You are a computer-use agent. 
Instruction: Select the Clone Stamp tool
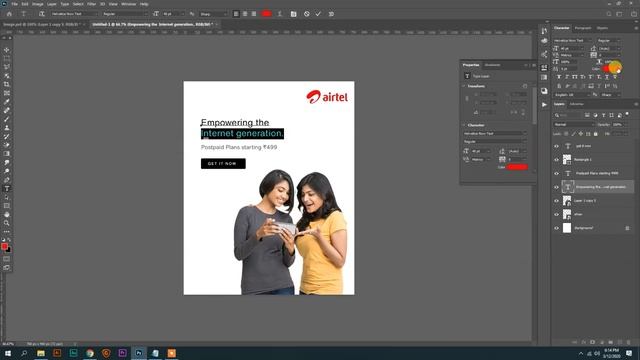7,128
